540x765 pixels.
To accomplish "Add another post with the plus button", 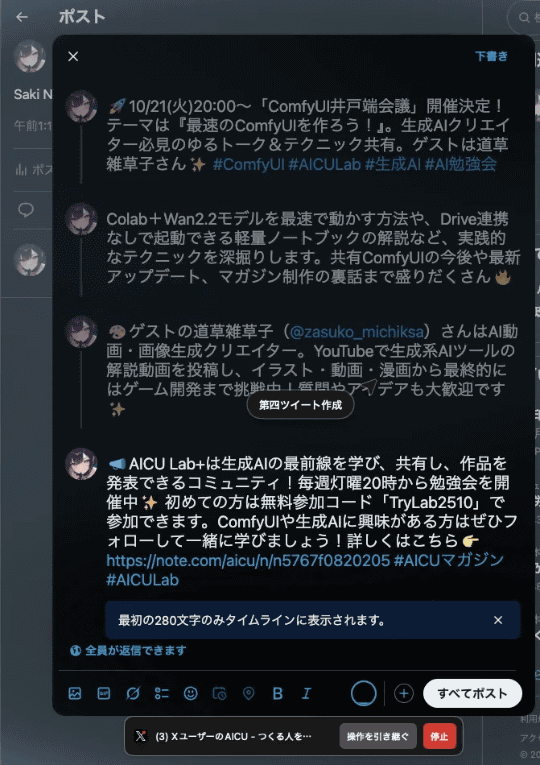I will 403,693.
